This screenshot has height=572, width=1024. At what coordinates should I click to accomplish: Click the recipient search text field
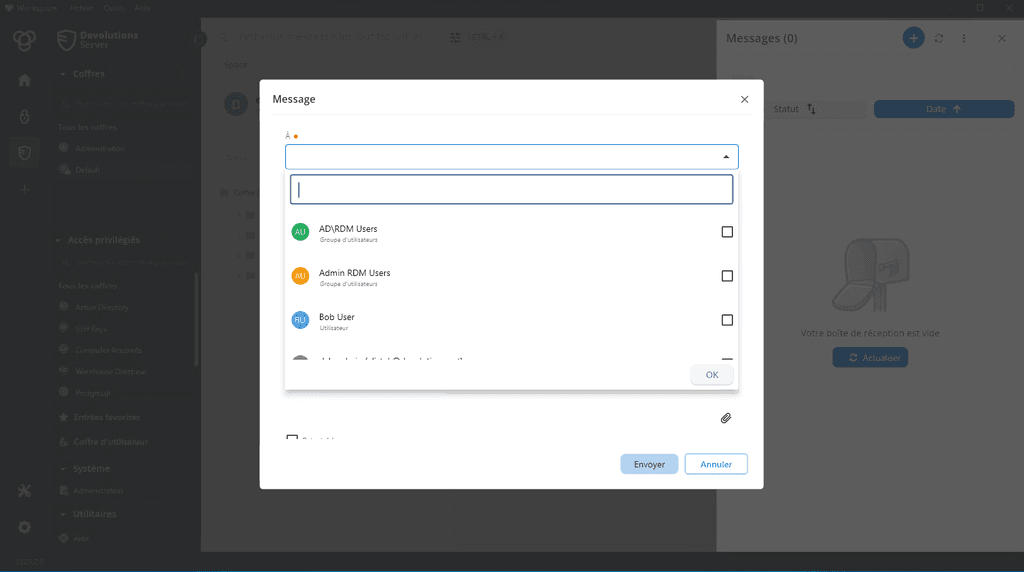tap(511, 190)
